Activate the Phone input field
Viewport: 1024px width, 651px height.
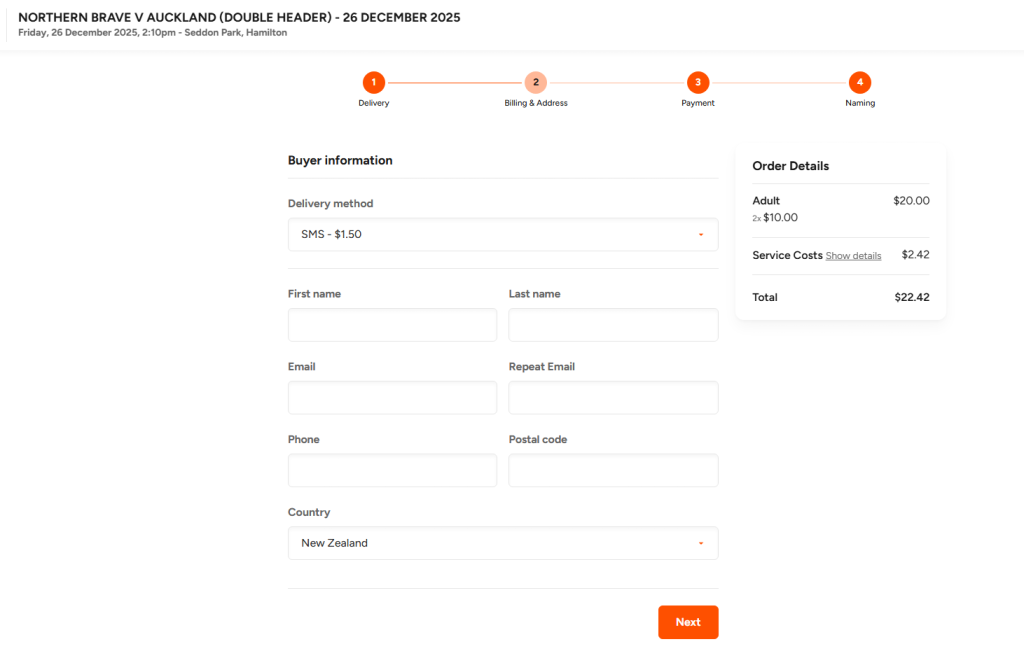[392, 470]
